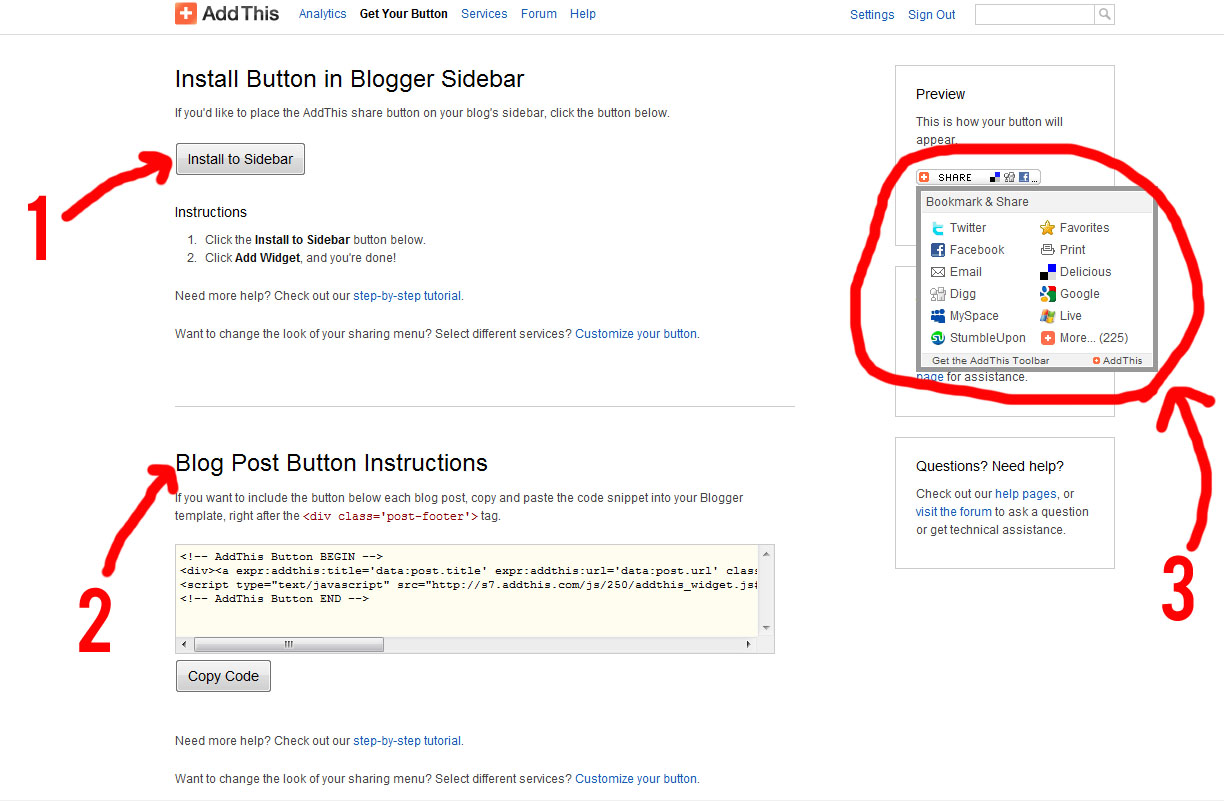Screen dimensions: 1224x801
Task: Click the code box horizontal scrollbar thumb
Action: [x=288, y=645]
